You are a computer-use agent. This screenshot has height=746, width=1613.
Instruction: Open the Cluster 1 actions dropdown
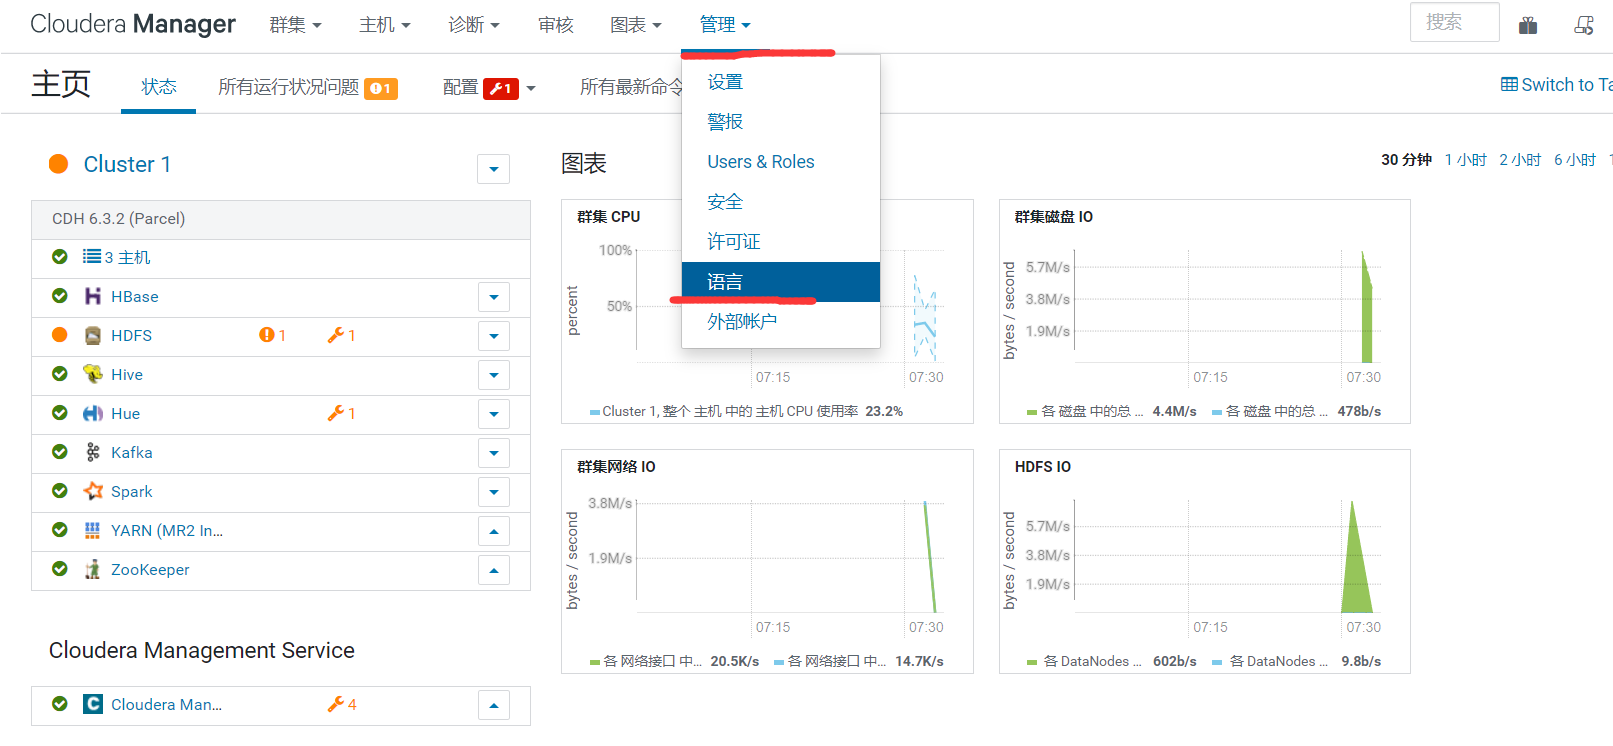(494, 169)
